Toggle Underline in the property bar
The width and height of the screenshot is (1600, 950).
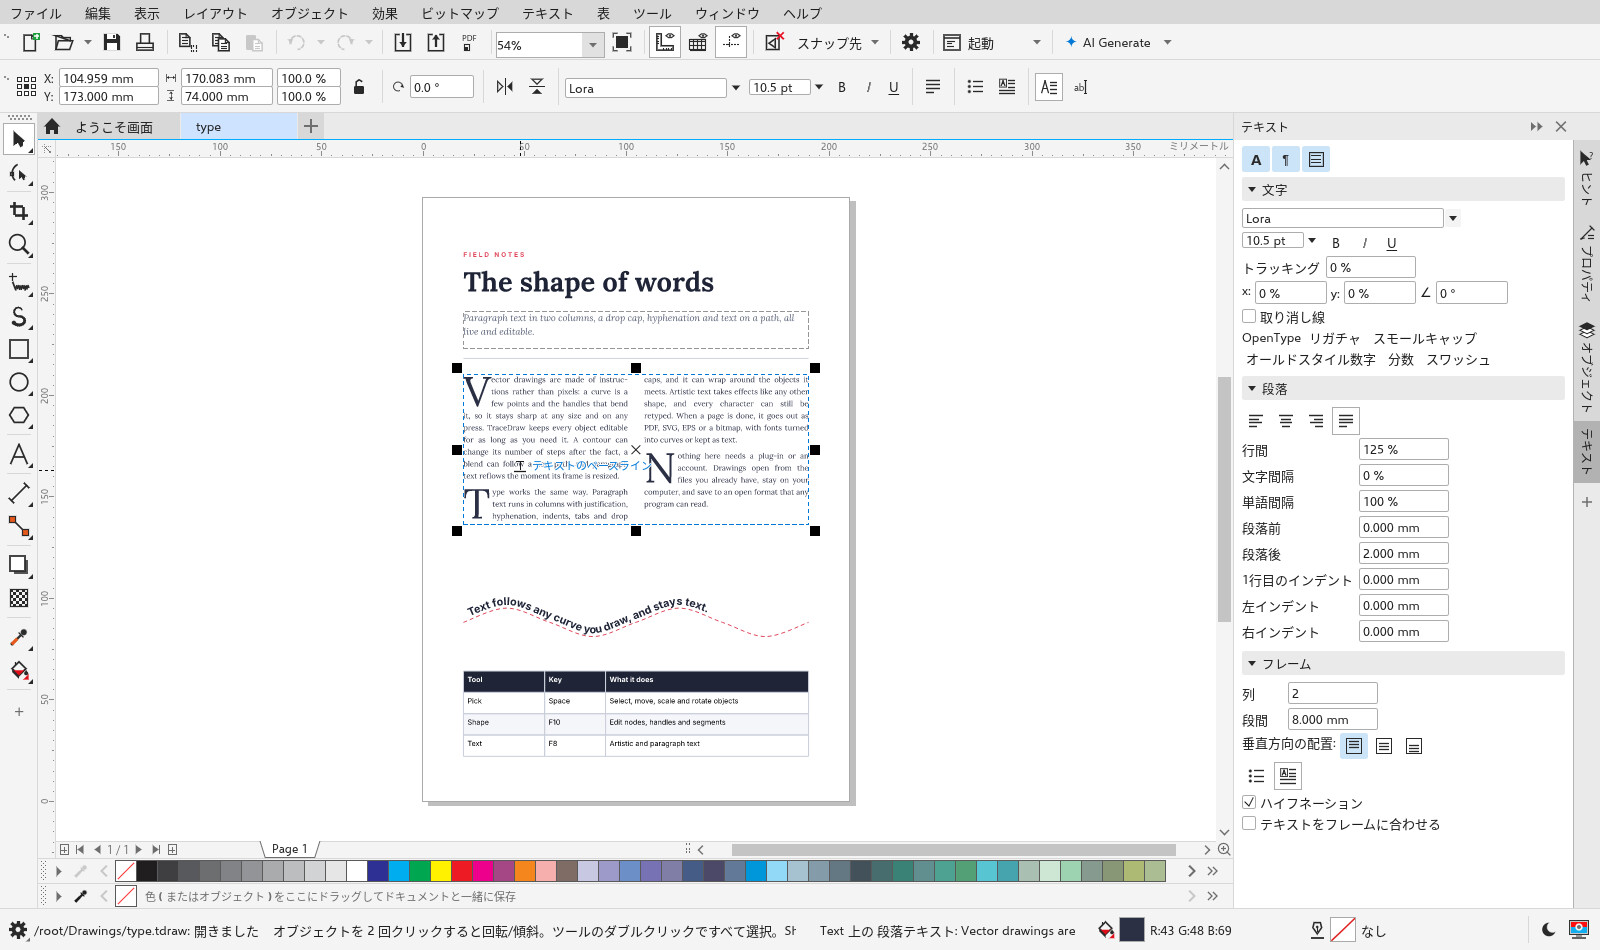[894, 87]
